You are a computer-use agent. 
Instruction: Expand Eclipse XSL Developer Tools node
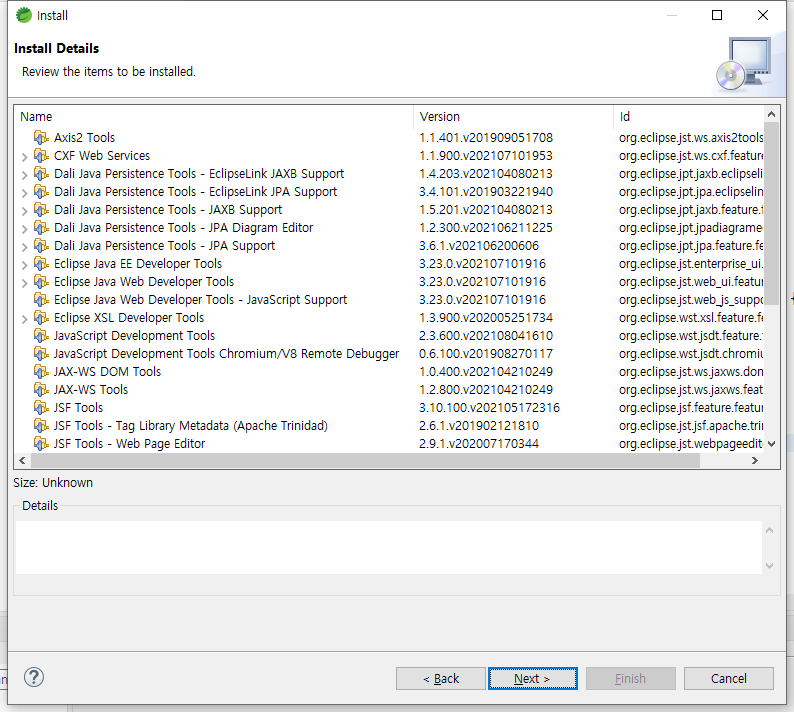coord(24,319)
